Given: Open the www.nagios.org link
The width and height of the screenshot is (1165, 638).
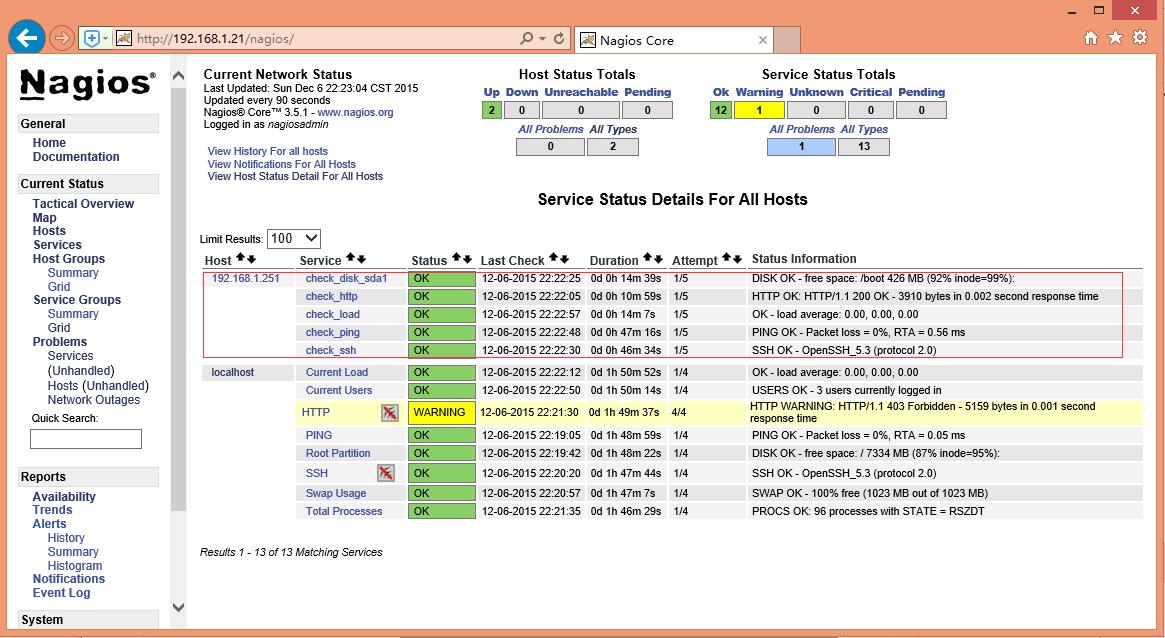Looking at the screenshot, I should tap(355, 112).
